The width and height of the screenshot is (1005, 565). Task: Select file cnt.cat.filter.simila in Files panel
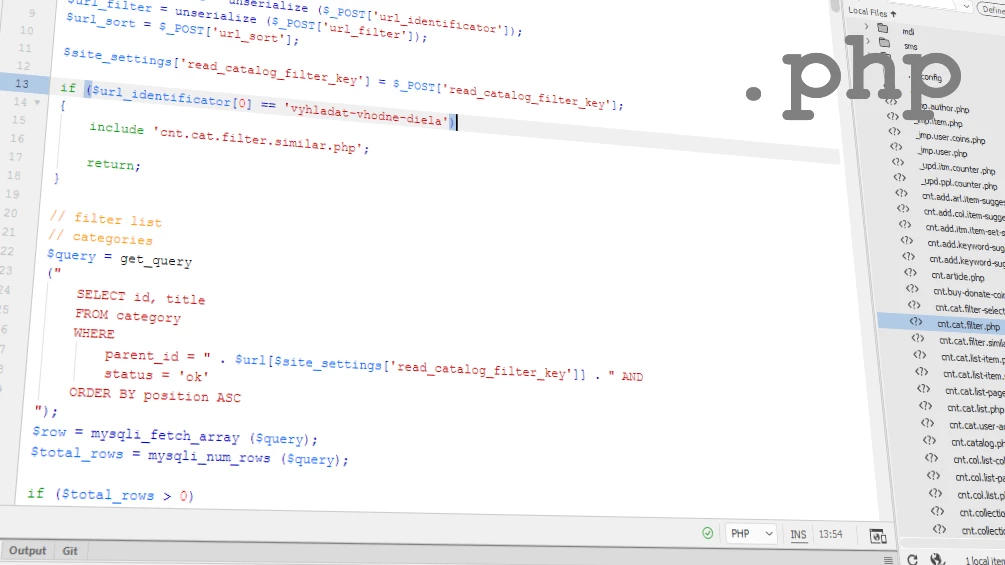[x=972, y=342]
